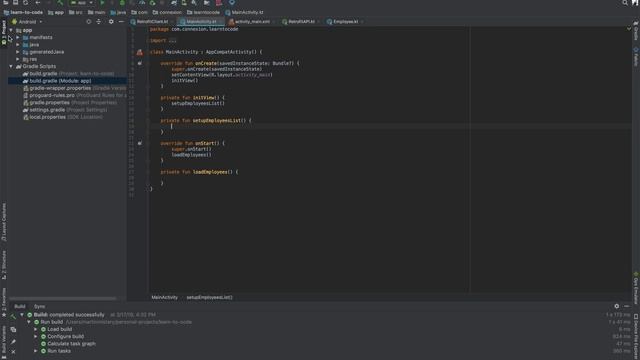Click the scroll-from-source target icon in Project panel

pos(89,22)
